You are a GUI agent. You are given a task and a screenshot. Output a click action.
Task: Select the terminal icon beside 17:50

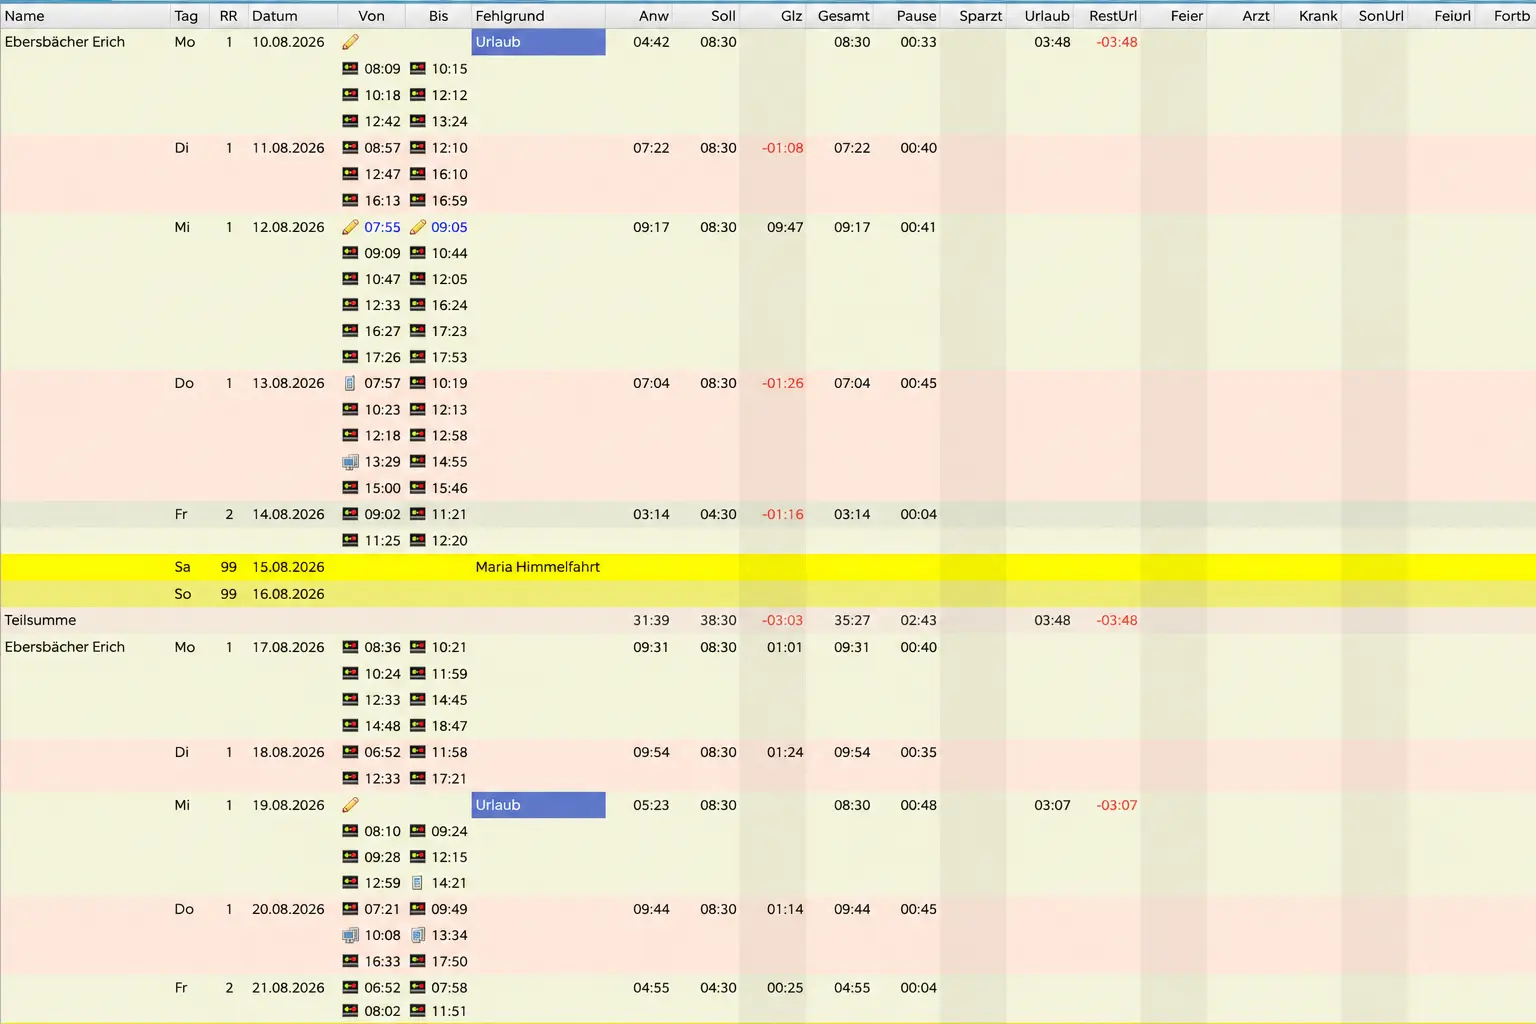click(x=418, y=961)
